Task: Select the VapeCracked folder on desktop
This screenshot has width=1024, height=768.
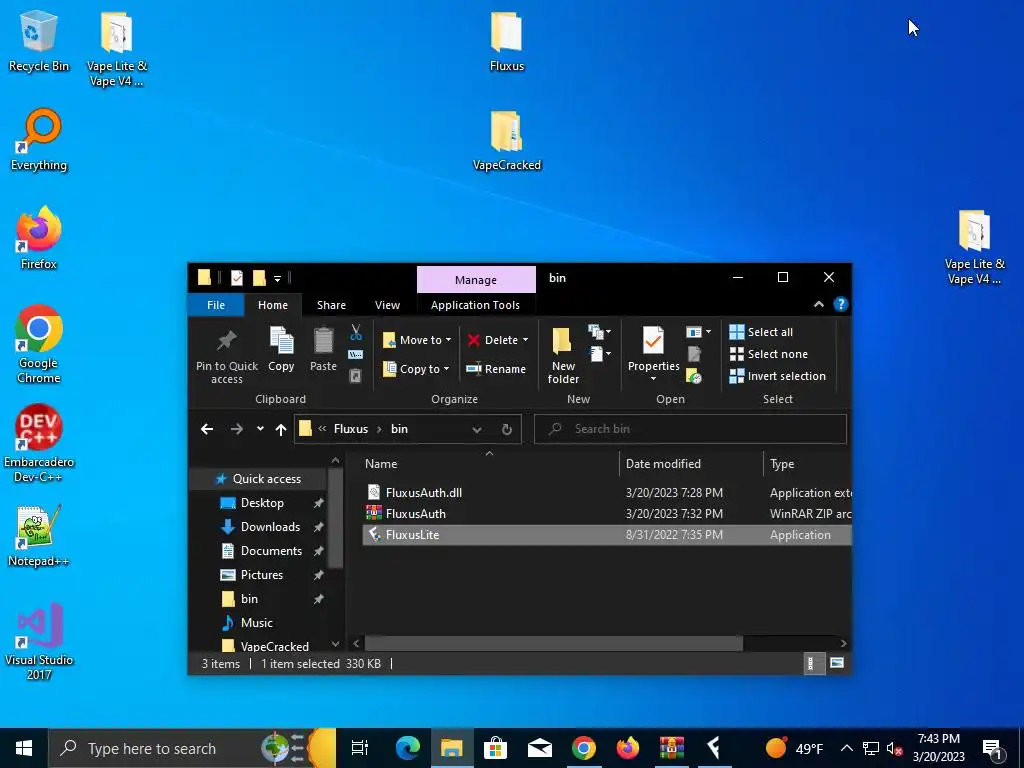Action: (507, 141)
